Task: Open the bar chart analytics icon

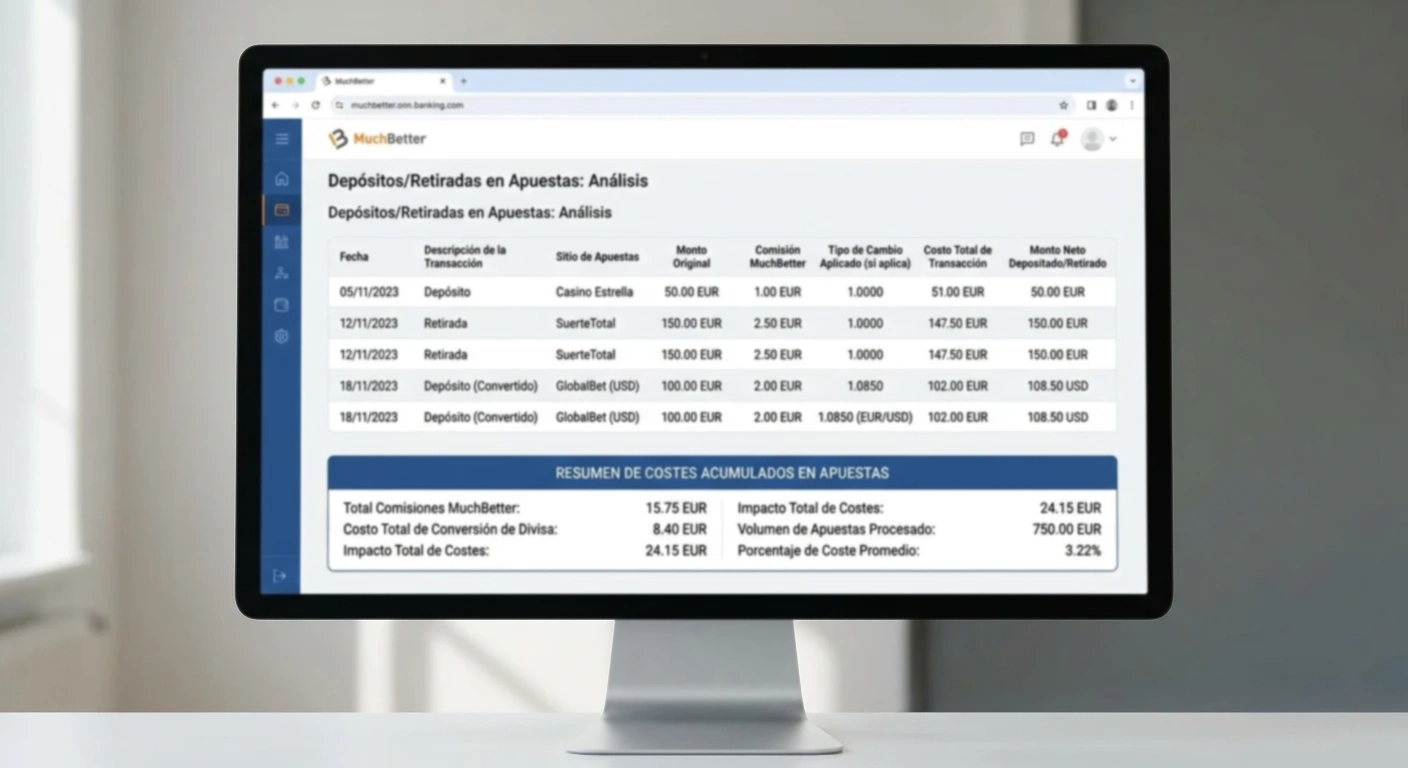Action: click(282, 242)
